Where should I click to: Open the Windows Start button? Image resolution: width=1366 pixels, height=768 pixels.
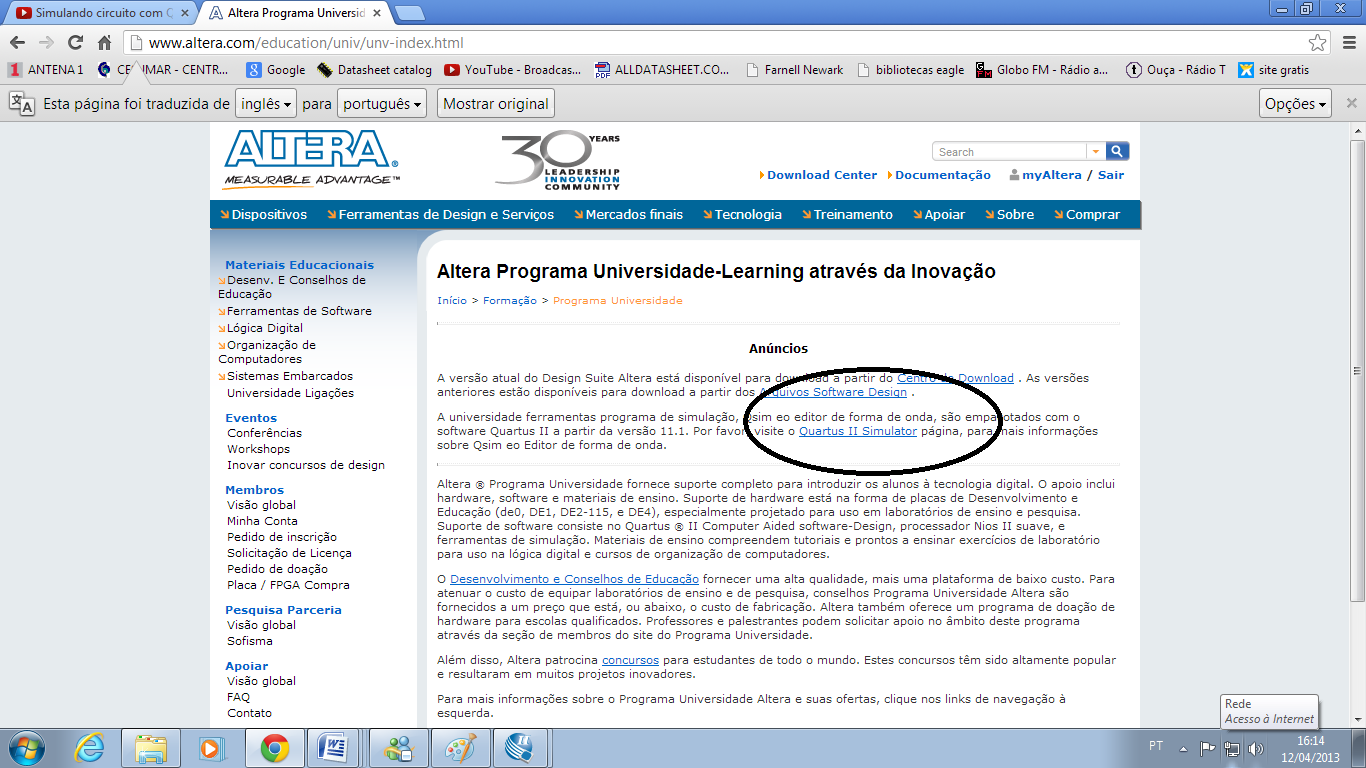point(26,747)
